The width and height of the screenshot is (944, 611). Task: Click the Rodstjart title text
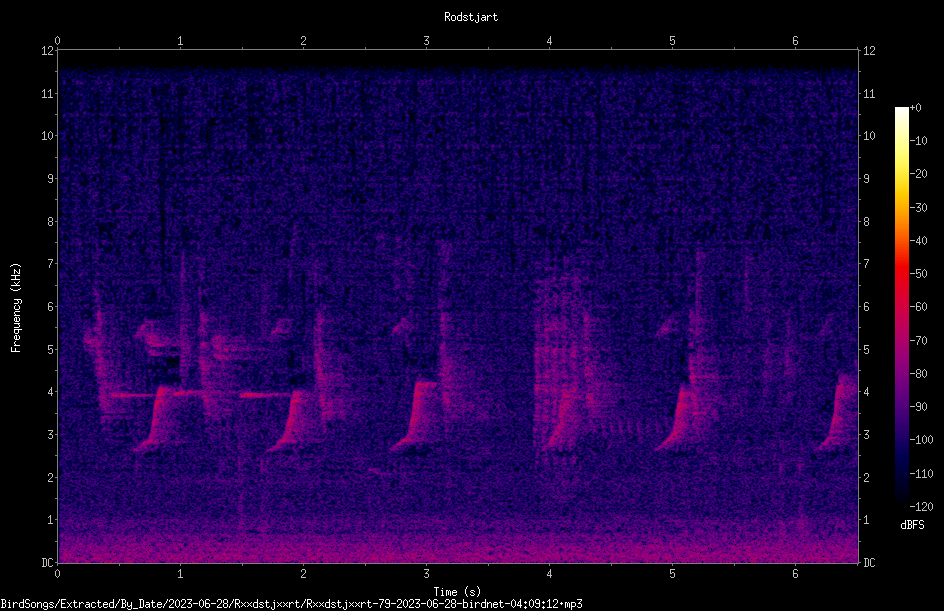[471, 17]
